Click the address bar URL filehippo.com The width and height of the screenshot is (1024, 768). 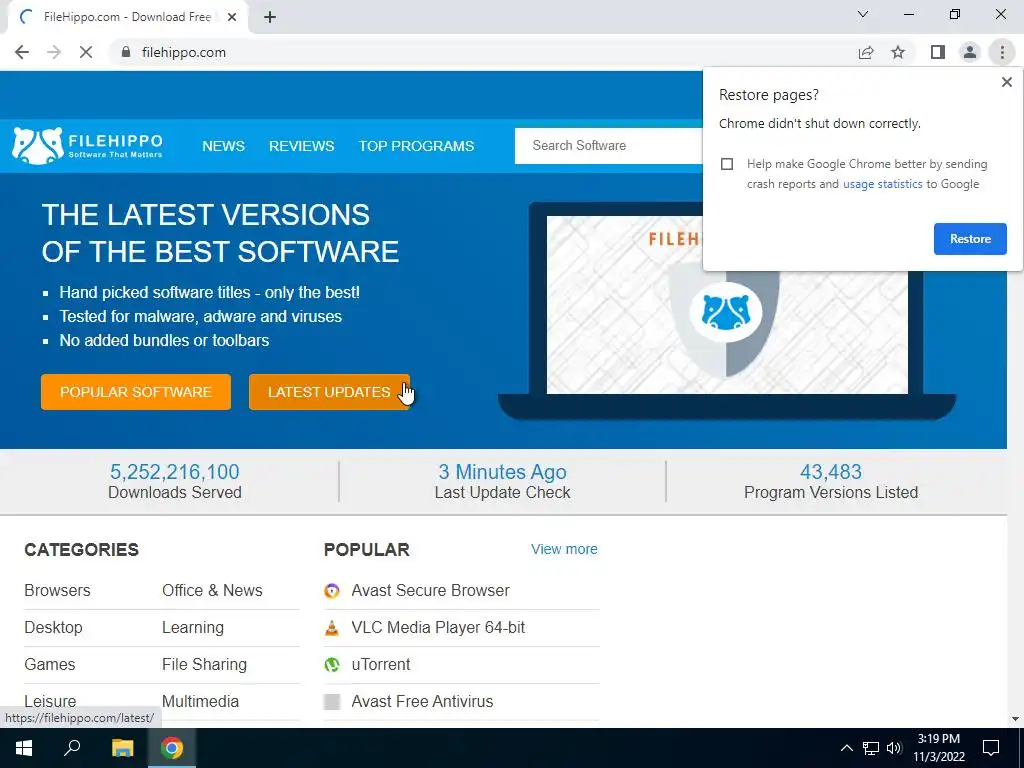point(184,52)
